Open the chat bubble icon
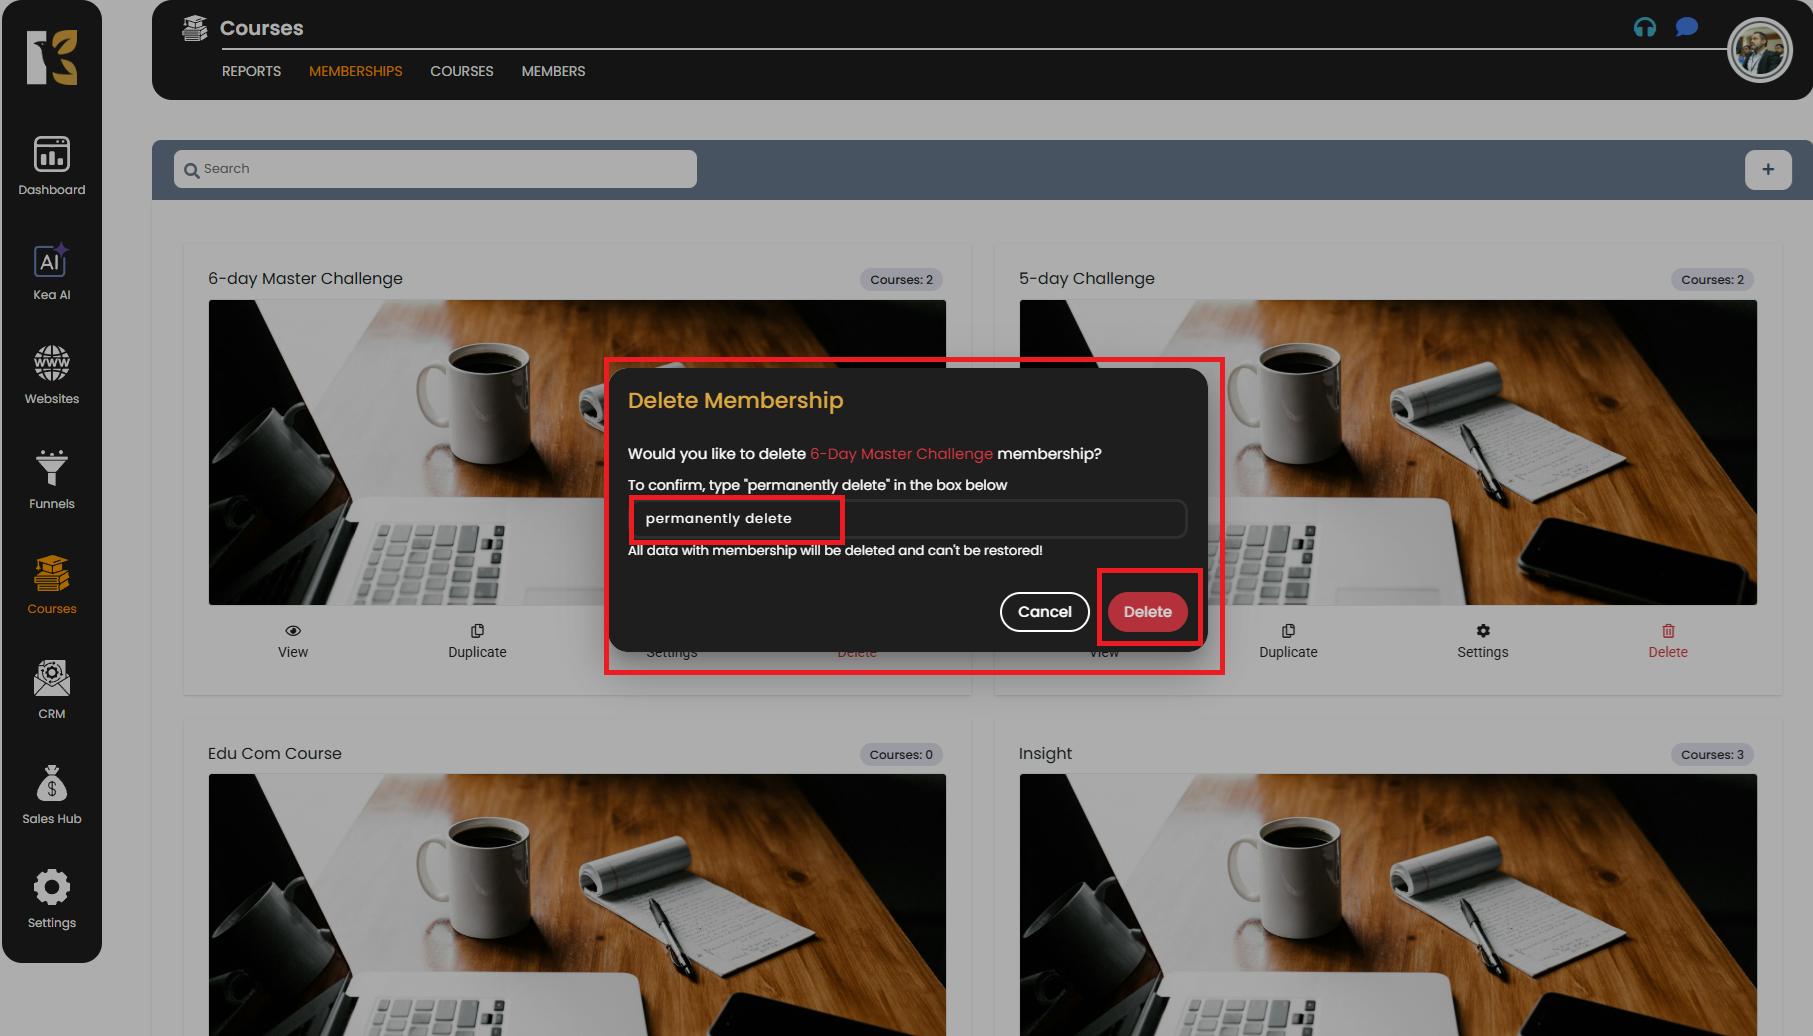1813x1036 pixels. (1686, 27)
